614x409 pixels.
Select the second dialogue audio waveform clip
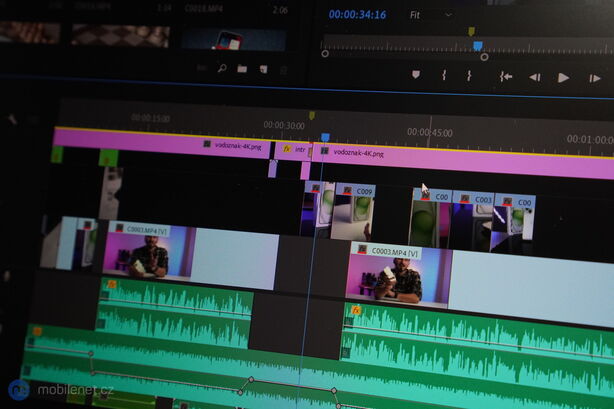point(478,349)
